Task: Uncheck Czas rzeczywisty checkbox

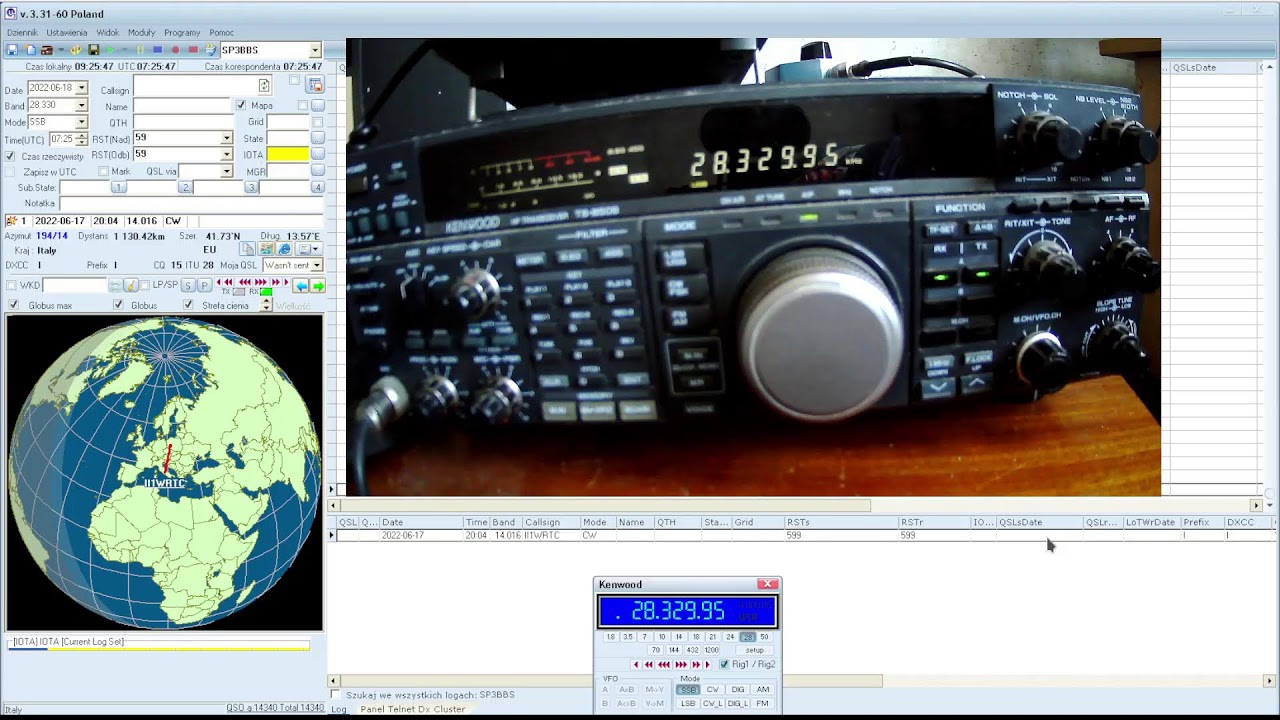Action: coord(10,156)
